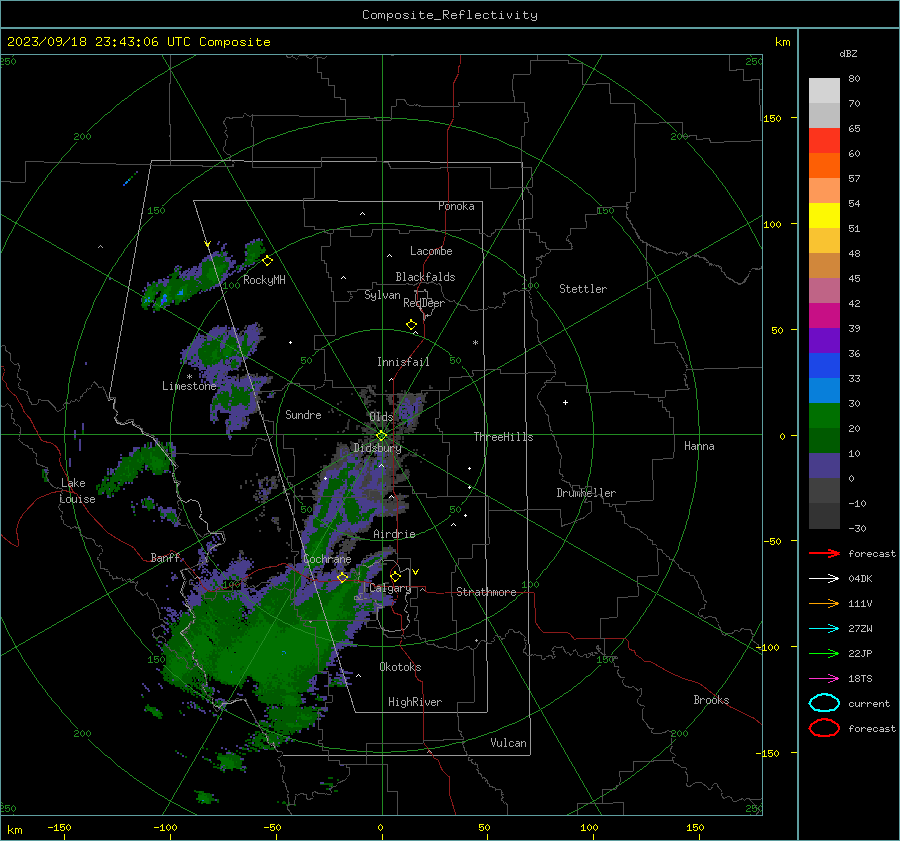Screen dimensions: 900x841
Task: Click the 150 tick label on right axis
Action: point(772,118)
